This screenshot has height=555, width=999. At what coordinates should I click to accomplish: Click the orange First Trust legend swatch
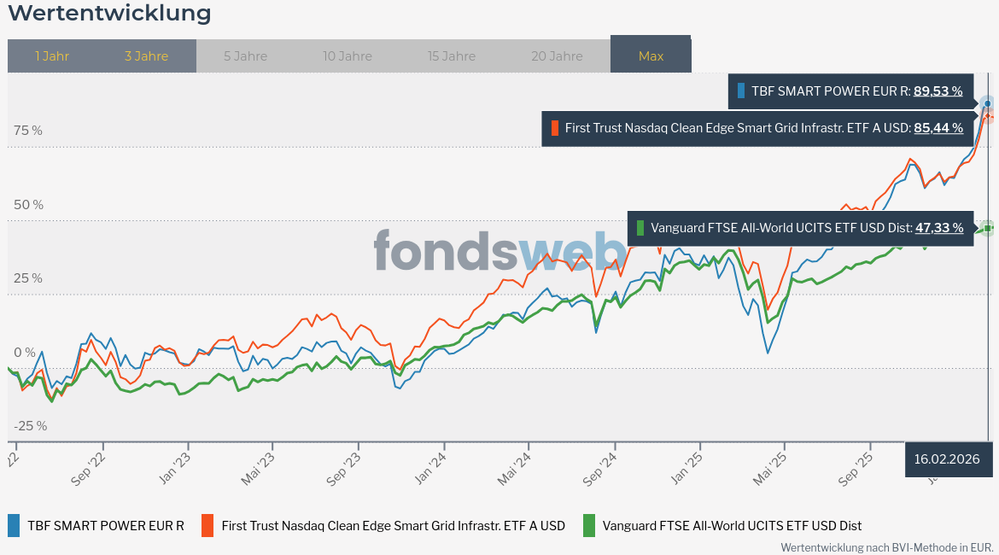click(208, 526)
